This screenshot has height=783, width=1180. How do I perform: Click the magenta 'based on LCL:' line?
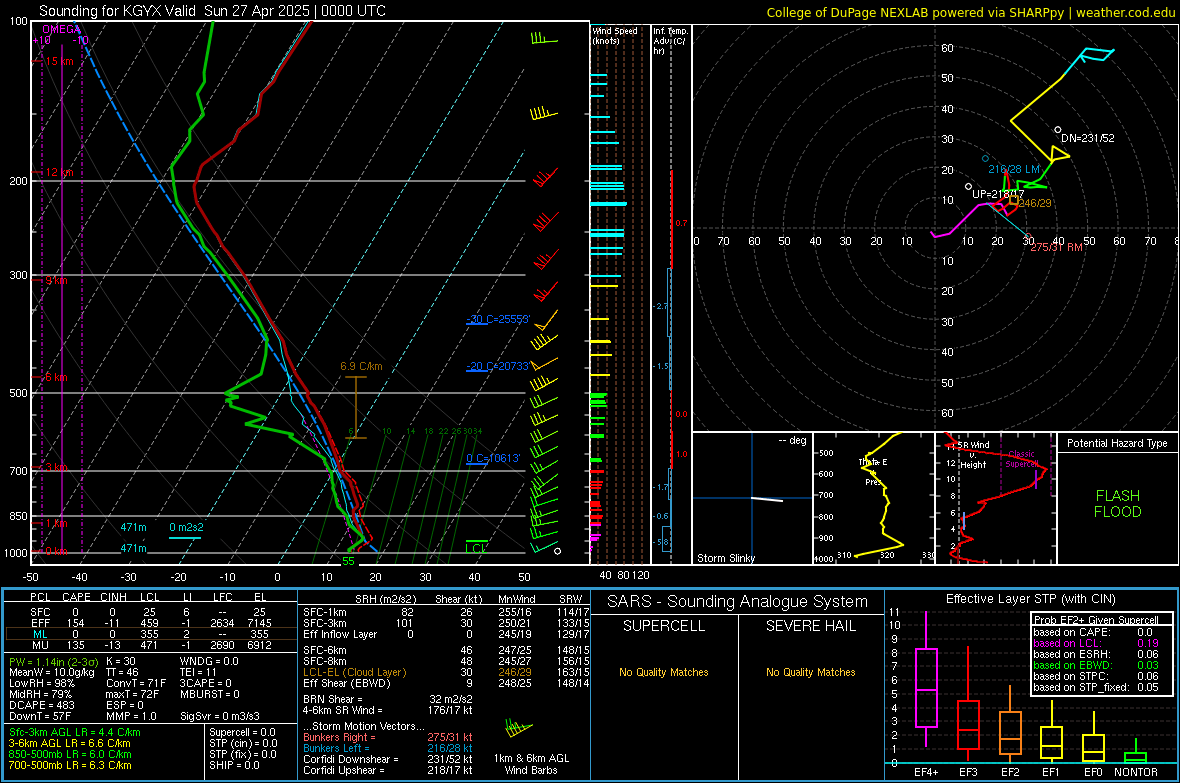(1096, 643)
